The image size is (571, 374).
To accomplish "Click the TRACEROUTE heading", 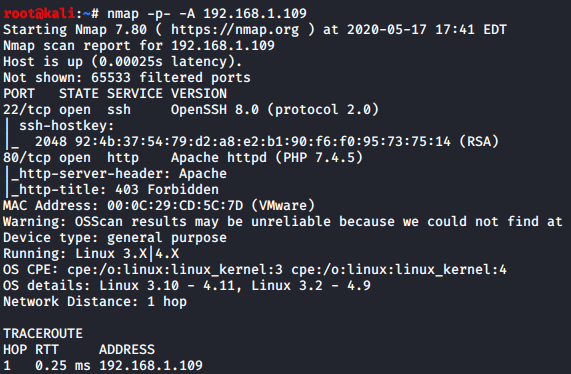I will [x=43, y=334].
